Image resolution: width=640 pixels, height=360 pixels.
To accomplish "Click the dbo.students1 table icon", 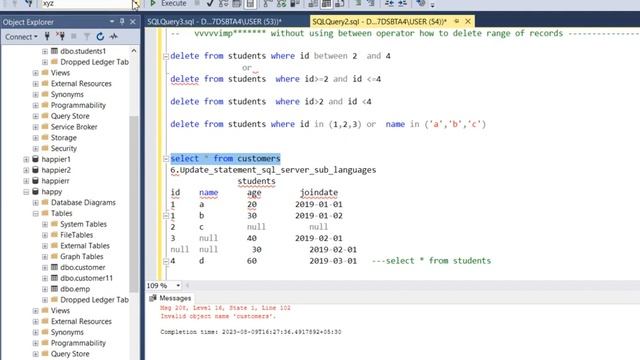I will point(54,51).
